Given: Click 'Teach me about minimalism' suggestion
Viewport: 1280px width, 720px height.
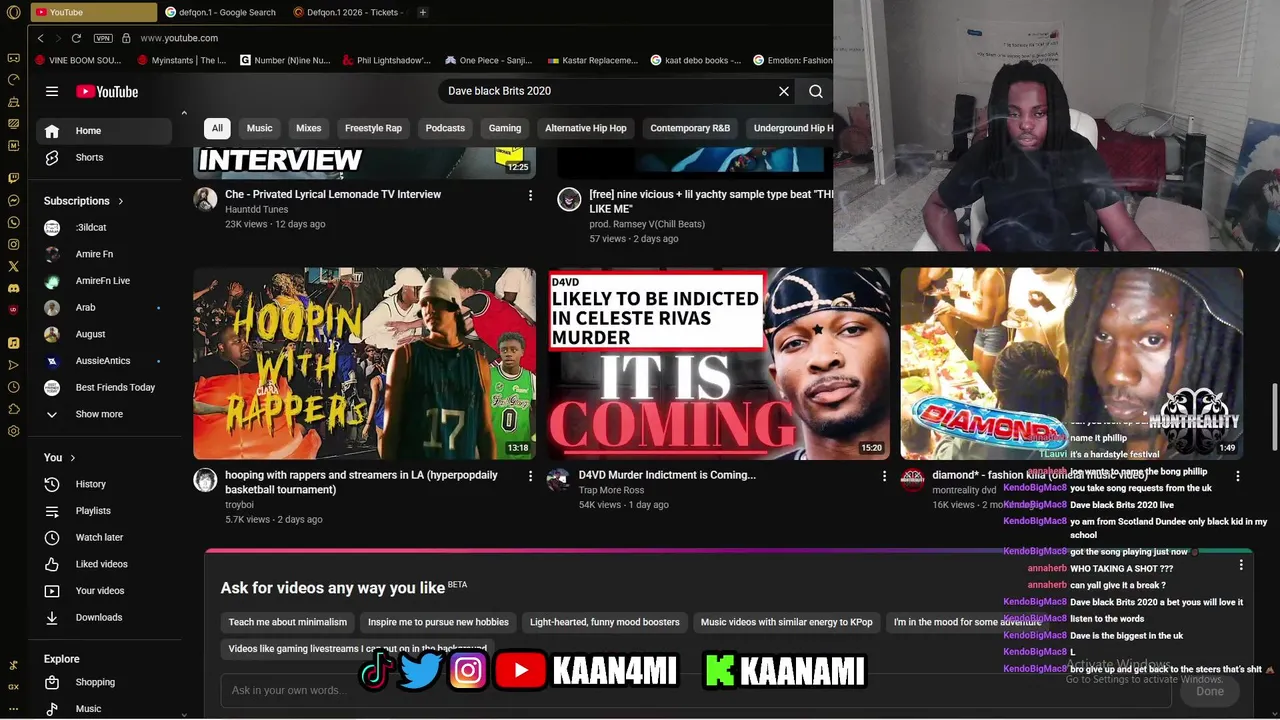Looking at the screenshot, I should pyautogui.click(x=288, y=622).
